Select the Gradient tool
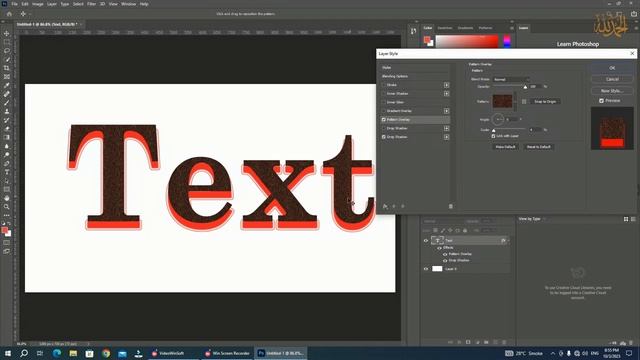640x360 pixels. click(x=7, y=138)
